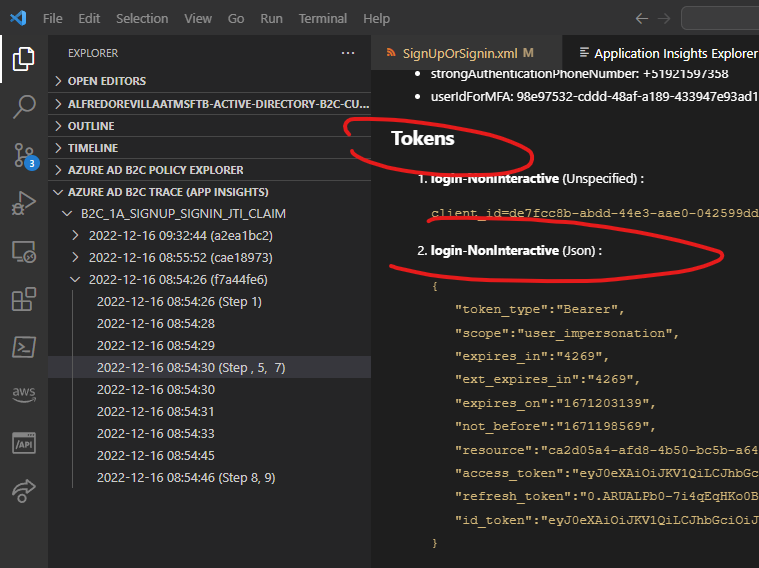The image size is (759, 568).
Task: Expand the Outline section
Action: point(210,126)
